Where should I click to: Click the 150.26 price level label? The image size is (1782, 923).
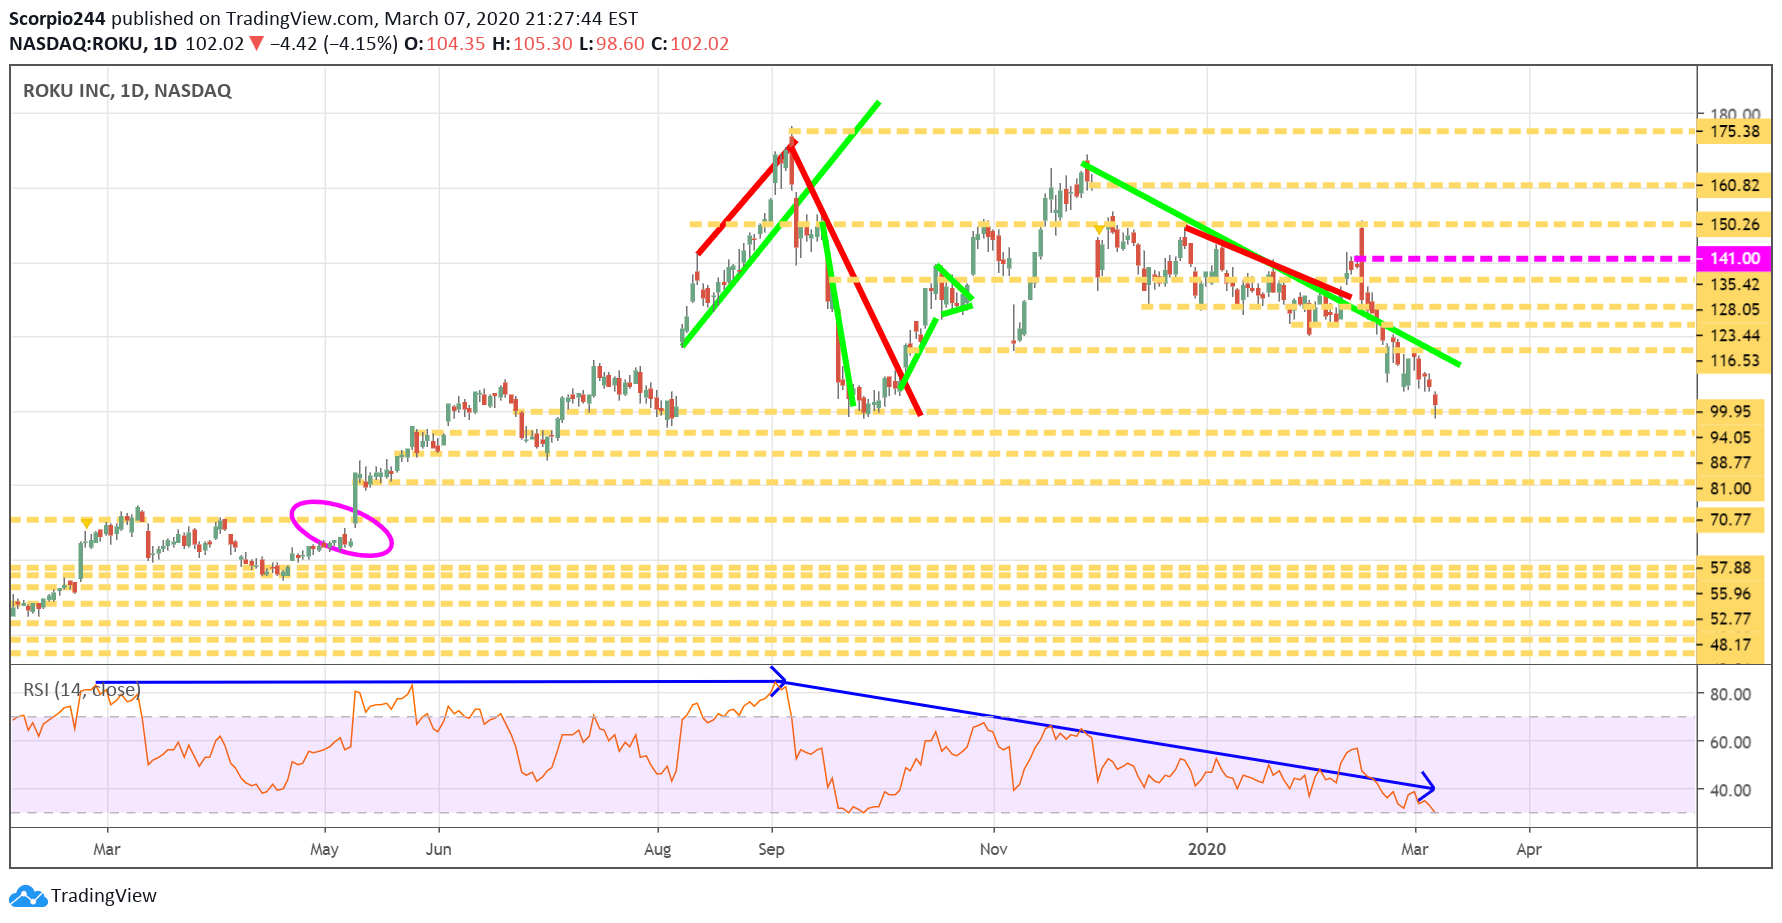(x=1735, y=224)
